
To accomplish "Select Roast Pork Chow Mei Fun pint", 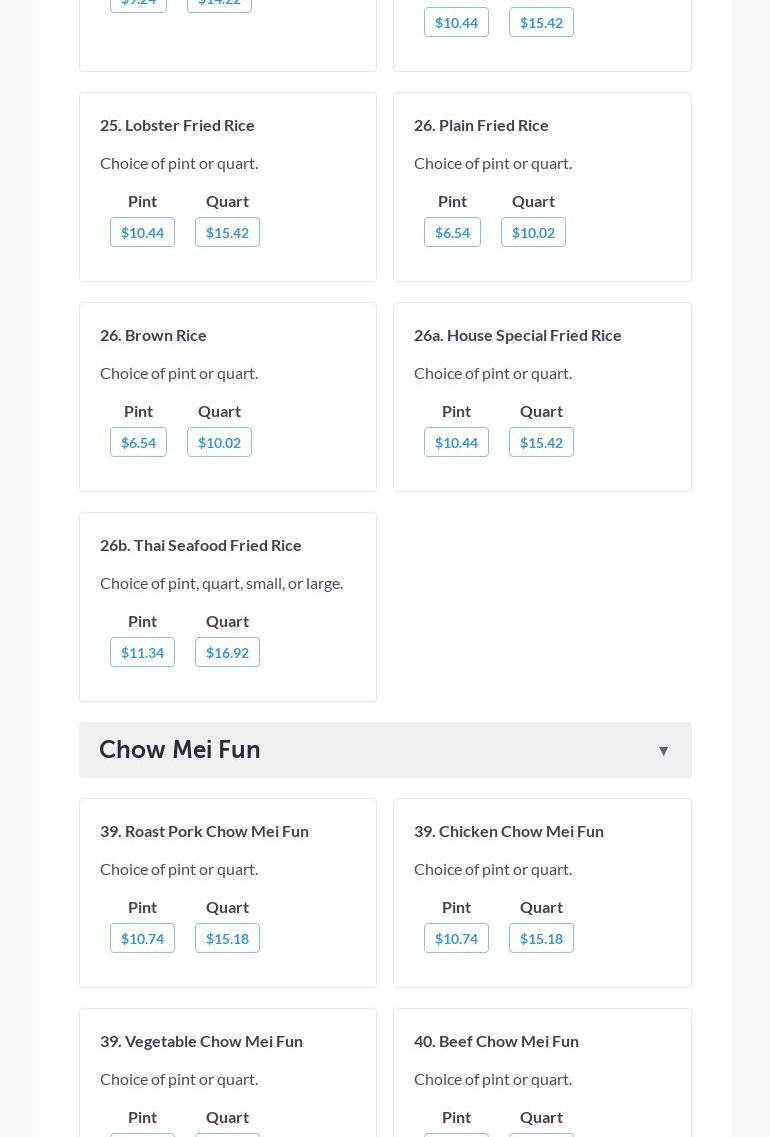I will [142, 939].
